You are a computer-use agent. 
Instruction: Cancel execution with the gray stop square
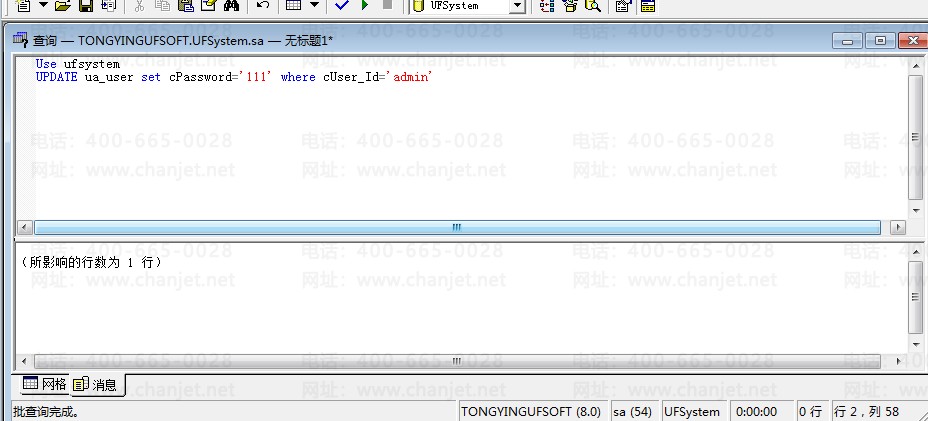[387, 5]
